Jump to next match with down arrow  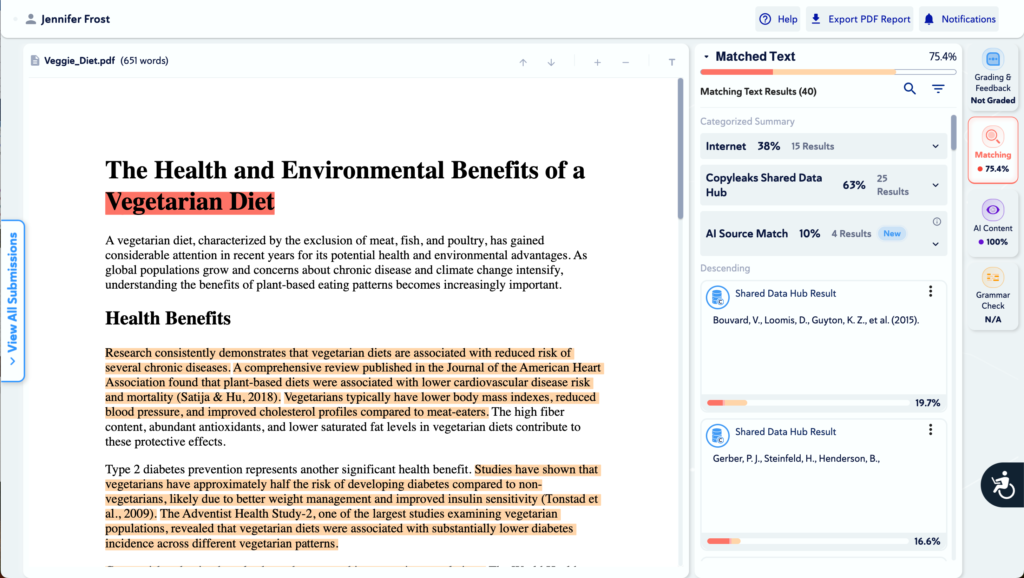[x=550, y=62]
